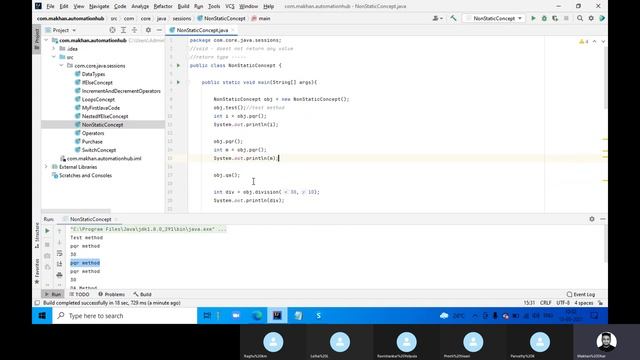This screenshot has height=360, width=640.
Task: Open the File menu
Action: point(50,7)
